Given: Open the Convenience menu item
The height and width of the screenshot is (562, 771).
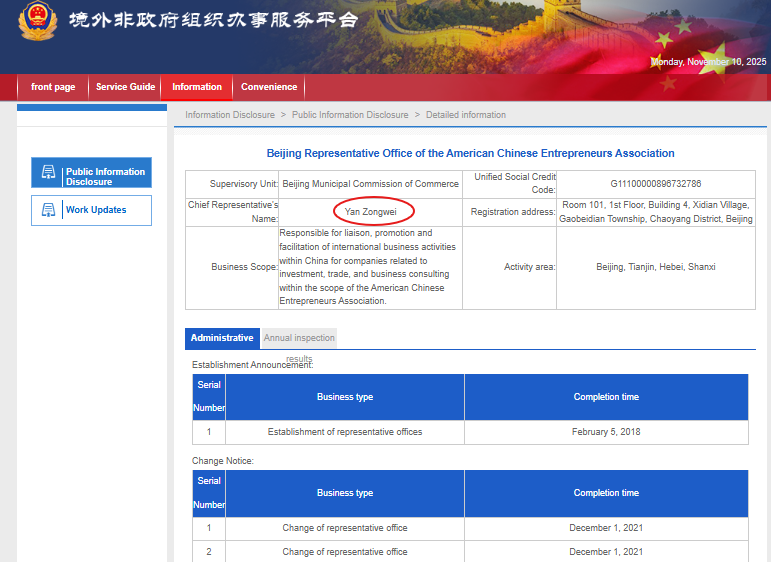Looking at the screenshot, I should (x=269, y=87).
